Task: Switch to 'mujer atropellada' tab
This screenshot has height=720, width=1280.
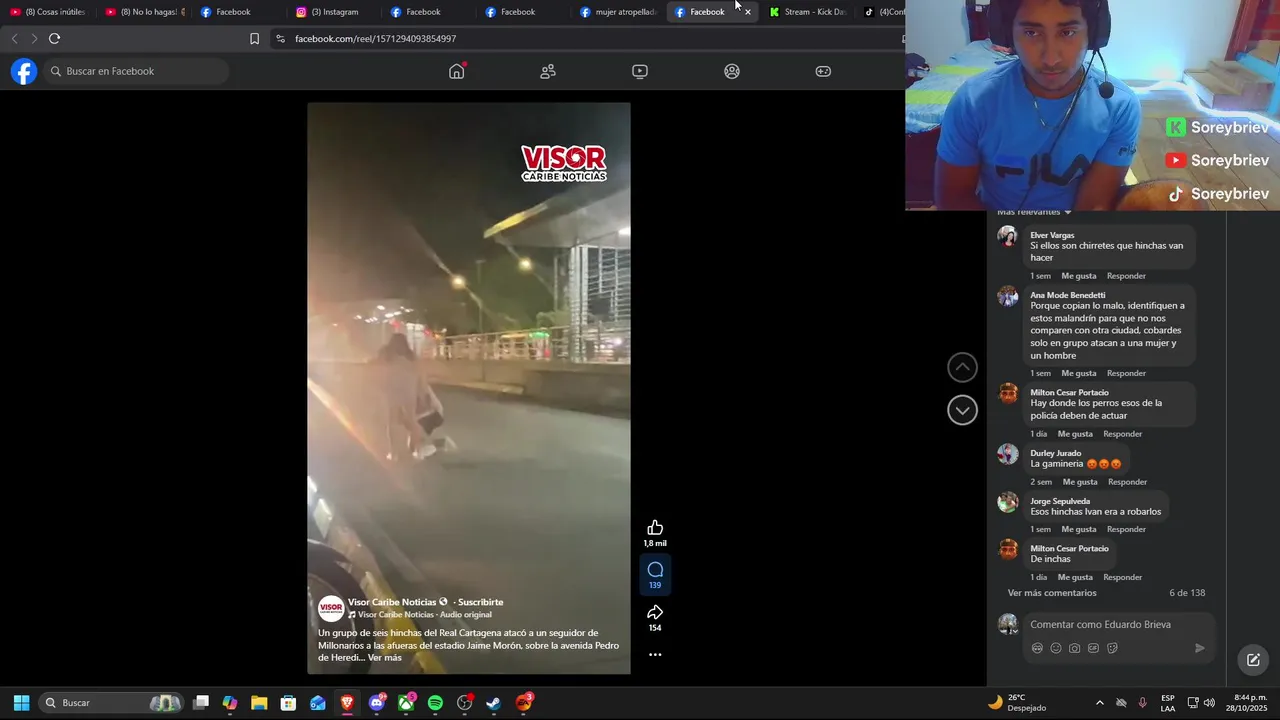Action: [x=619, y=12]
